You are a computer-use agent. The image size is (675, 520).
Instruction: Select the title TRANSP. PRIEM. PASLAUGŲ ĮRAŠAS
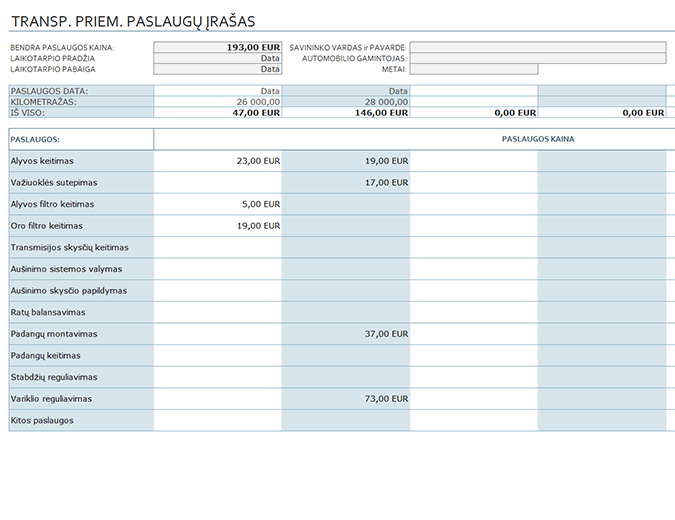[133, 22]
